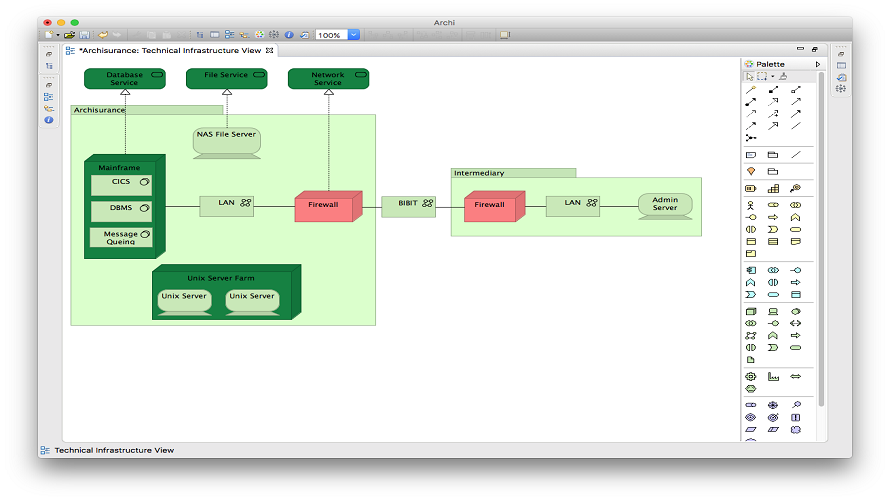Collapse the Palette using its triangle arrow
890x500 pixels.
tap(818, 64)
